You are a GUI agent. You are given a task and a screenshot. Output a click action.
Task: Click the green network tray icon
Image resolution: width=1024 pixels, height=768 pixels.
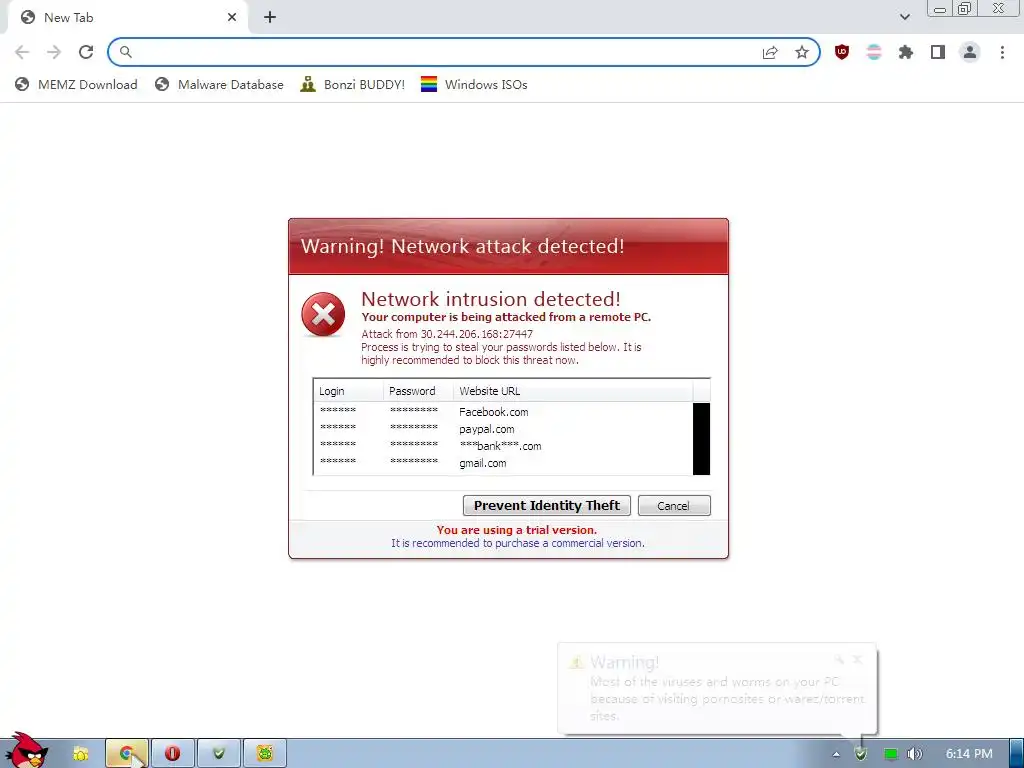890,754
